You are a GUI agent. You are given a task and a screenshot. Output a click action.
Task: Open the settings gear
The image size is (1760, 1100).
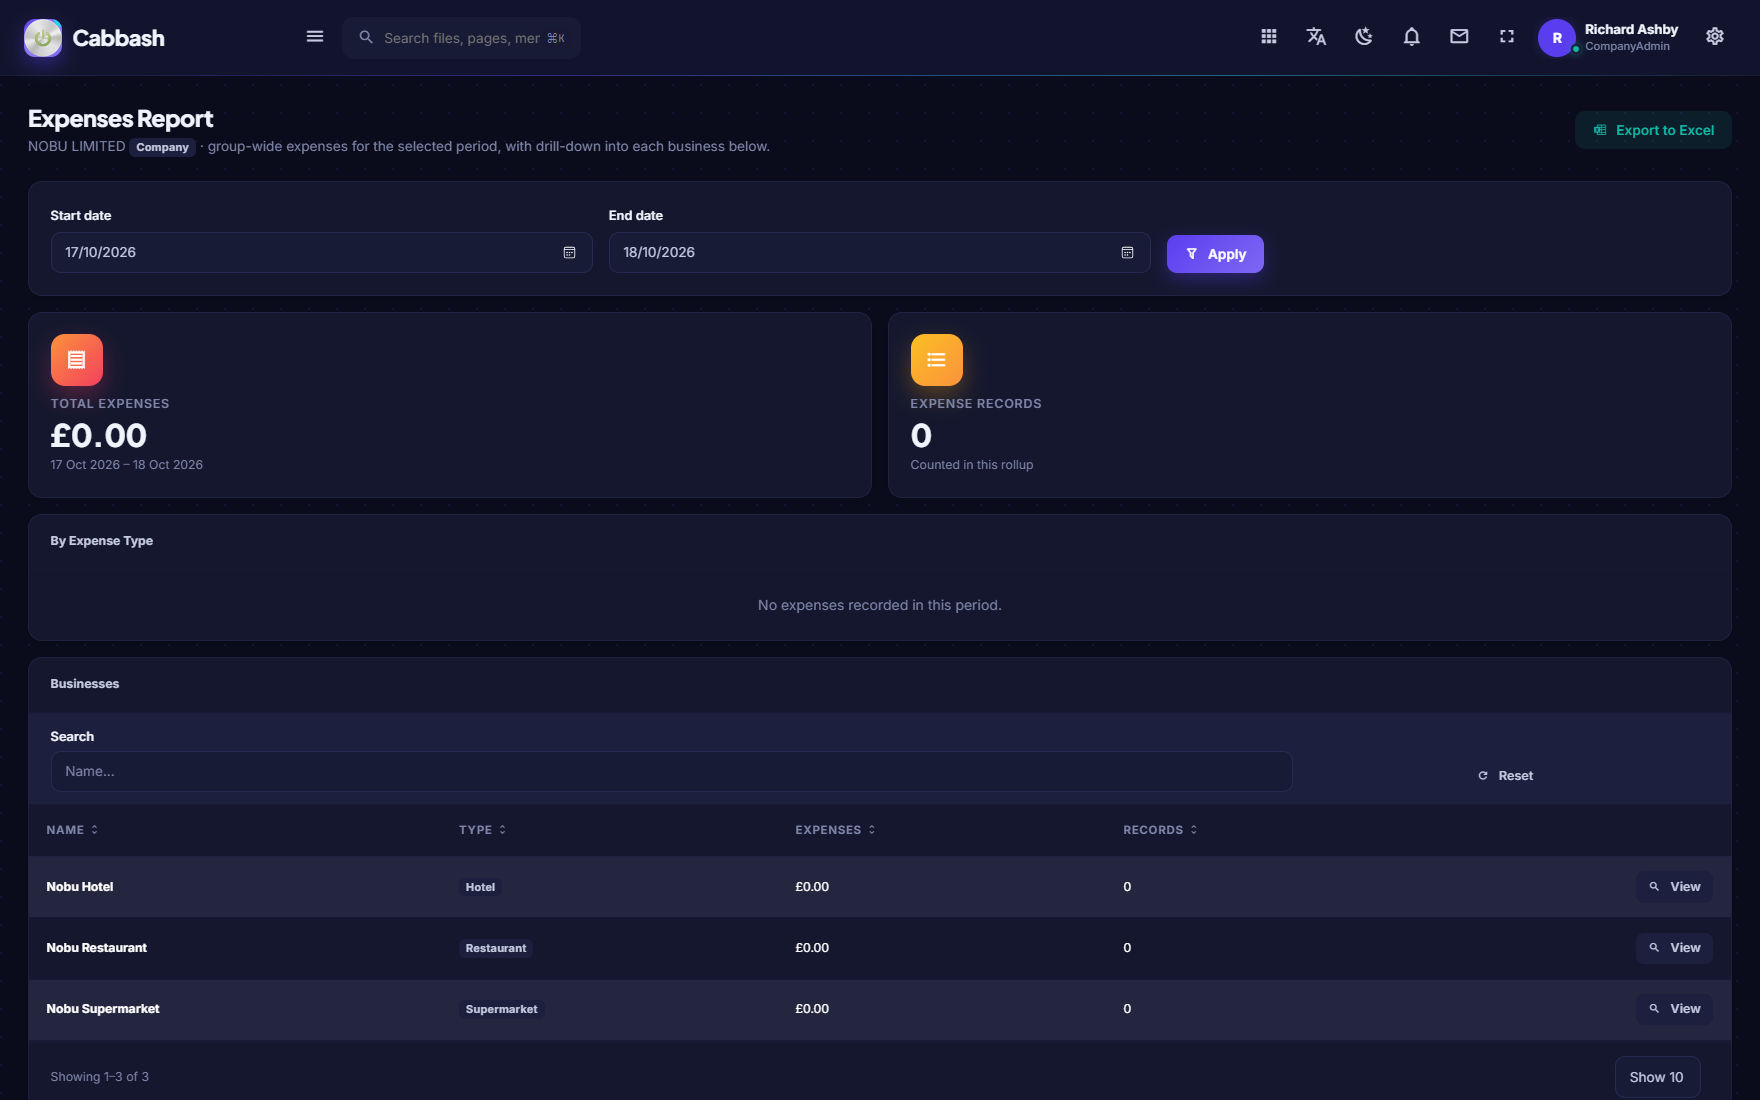click(x=1715, y=37)
